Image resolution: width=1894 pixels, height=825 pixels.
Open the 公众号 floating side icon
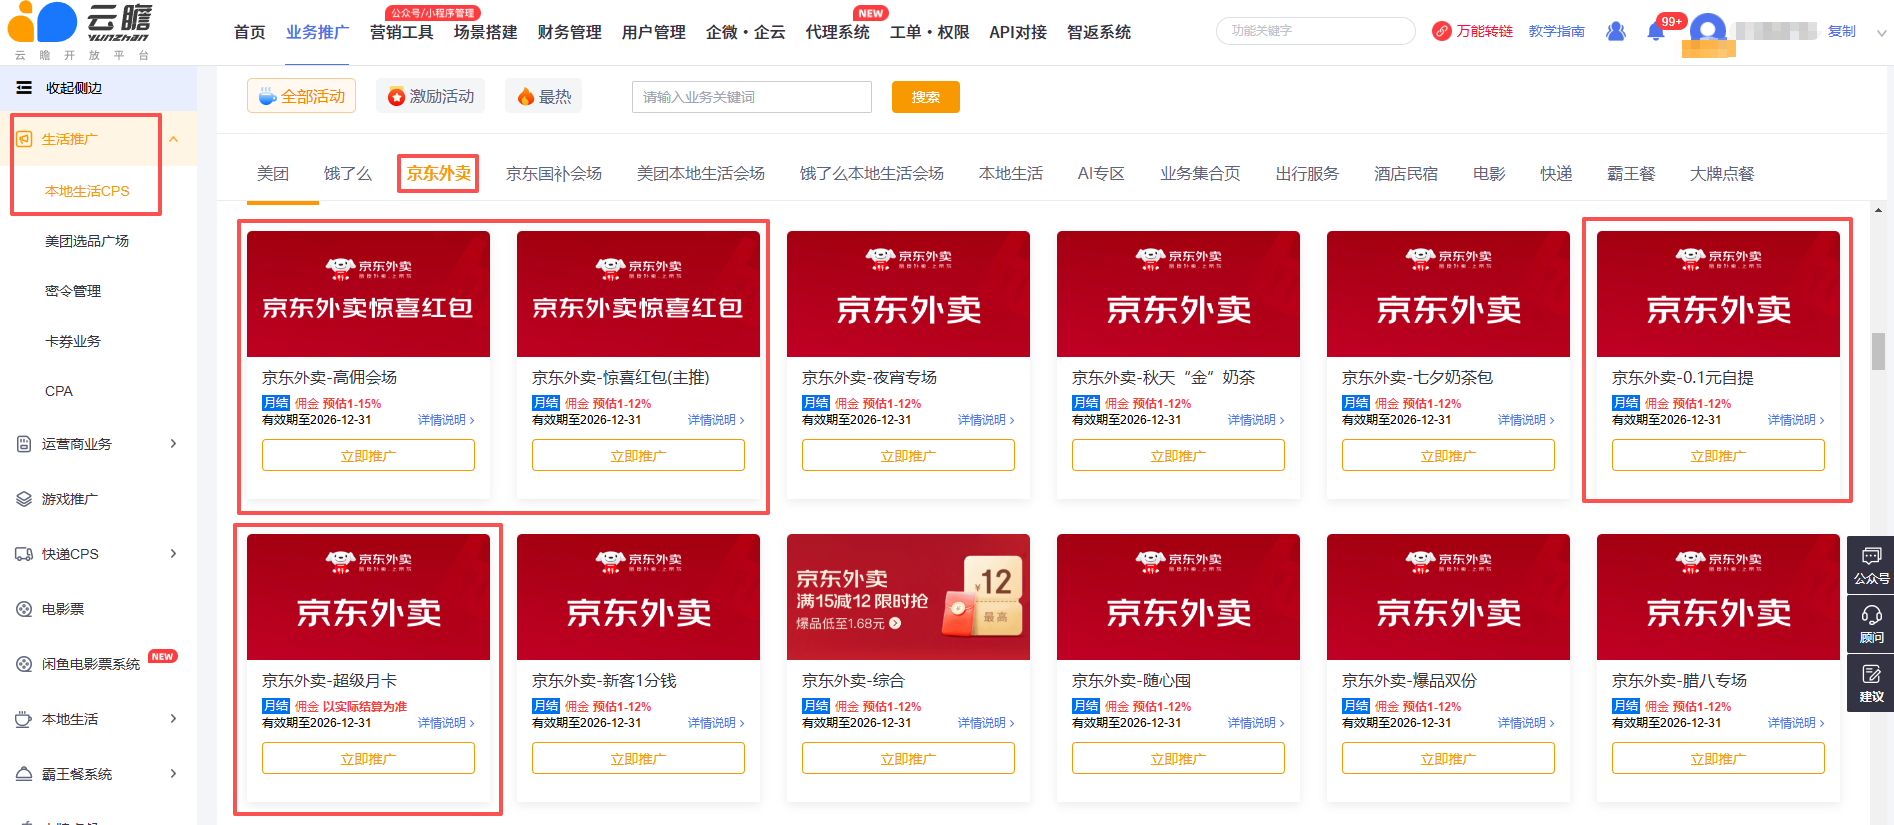pos(1871,563)
